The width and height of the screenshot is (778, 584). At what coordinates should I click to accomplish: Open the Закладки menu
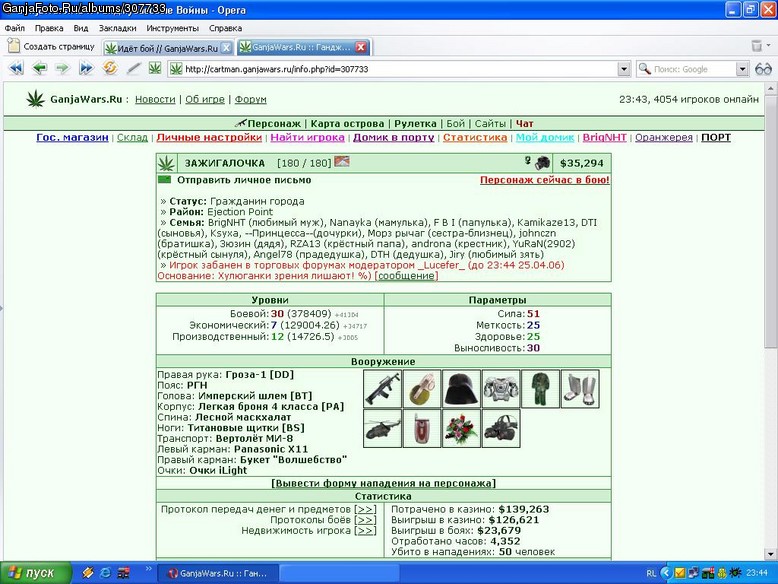point(118,28)
